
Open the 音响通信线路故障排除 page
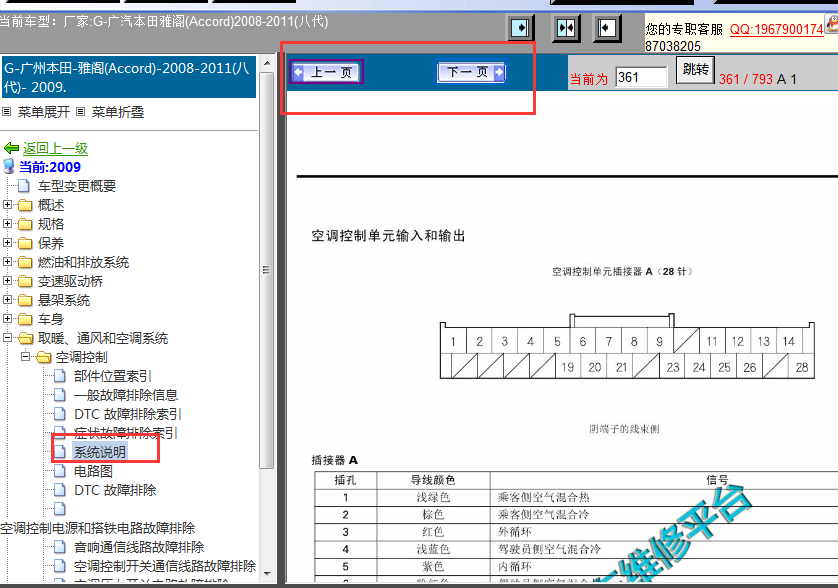coord(139,547)
